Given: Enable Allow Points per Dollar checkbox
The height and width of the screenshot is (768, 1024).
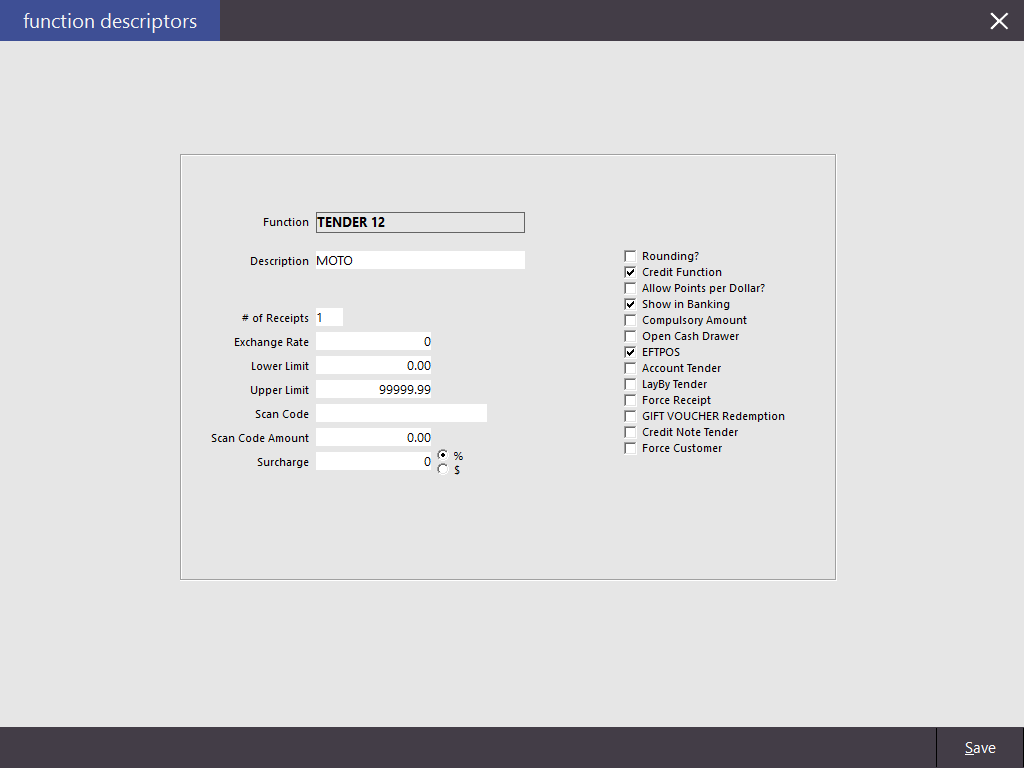Looking at the screenshot, I should tap(630, 288).
